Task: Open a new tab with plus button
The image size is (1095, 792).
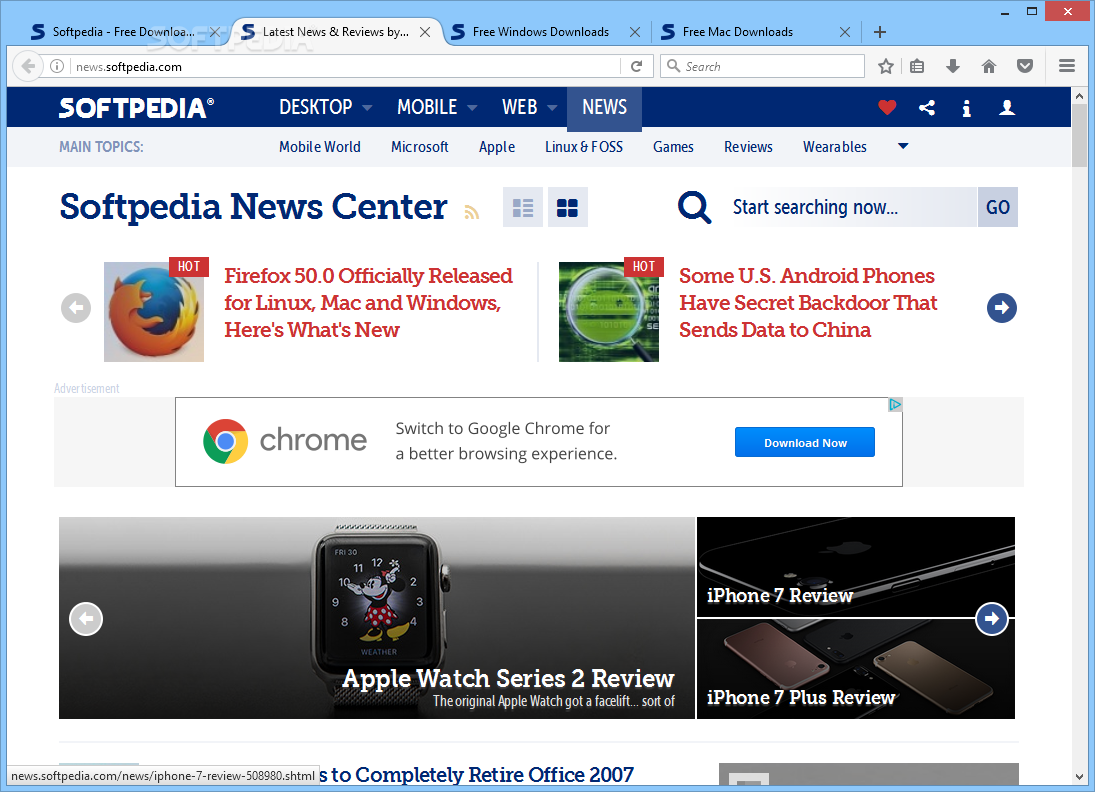Action: (880, 32)
